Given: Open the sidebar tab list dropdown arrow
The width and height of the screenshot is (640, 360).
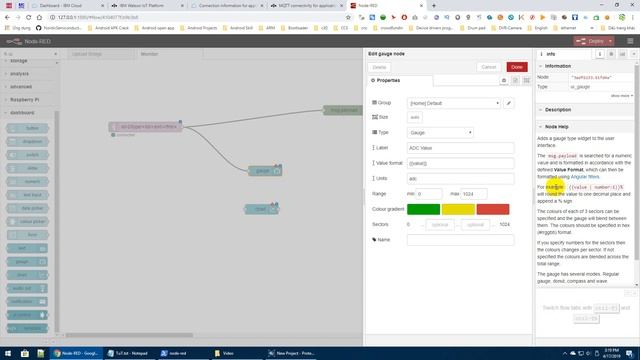Looking at the screenshot, I should pos(634,54).
